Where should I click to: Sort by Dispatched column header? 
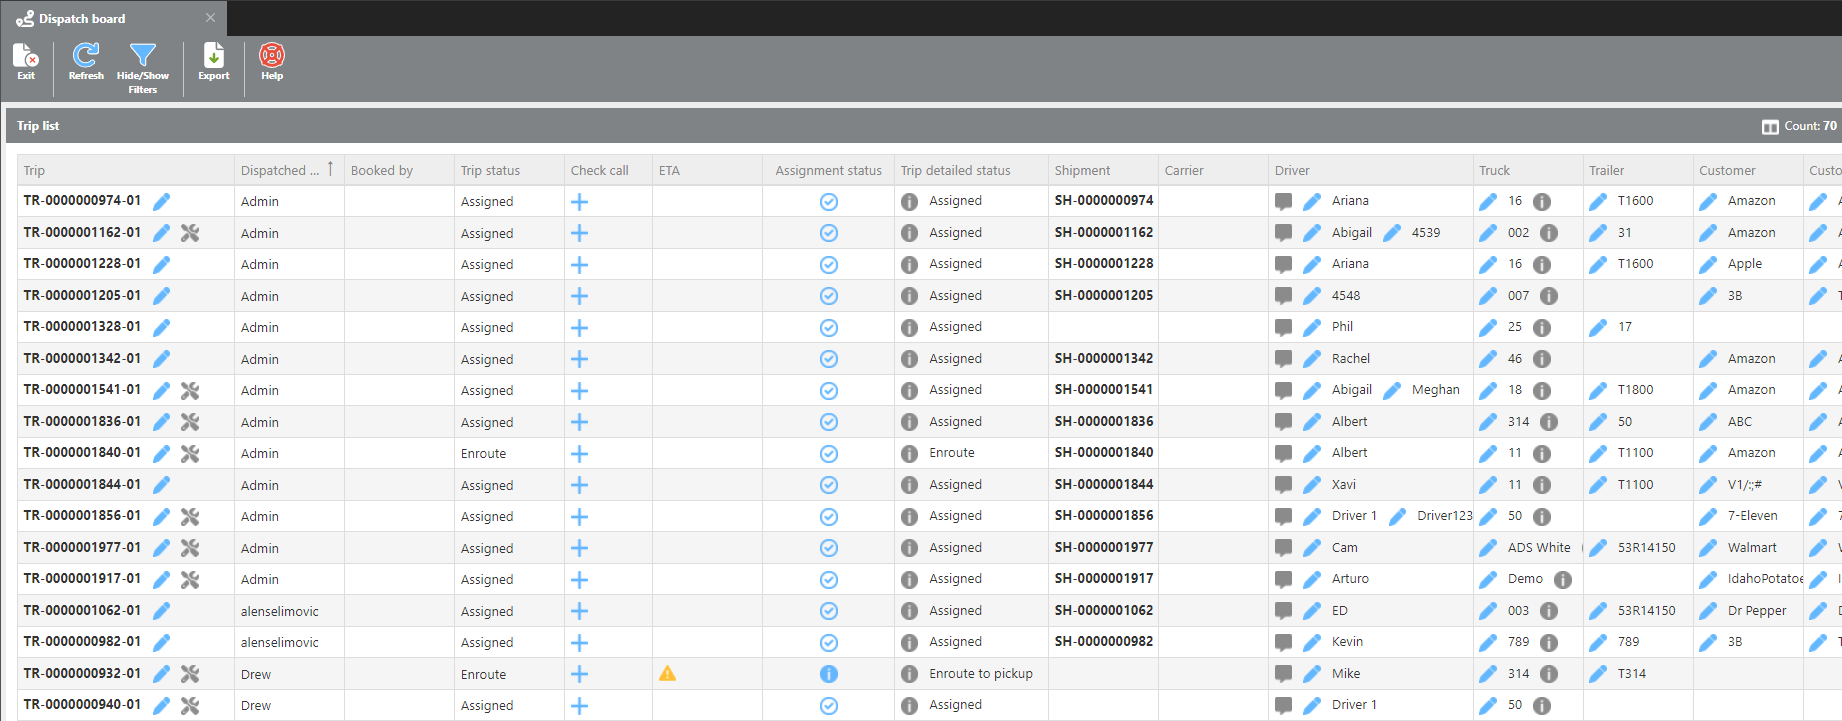point(280,171)
